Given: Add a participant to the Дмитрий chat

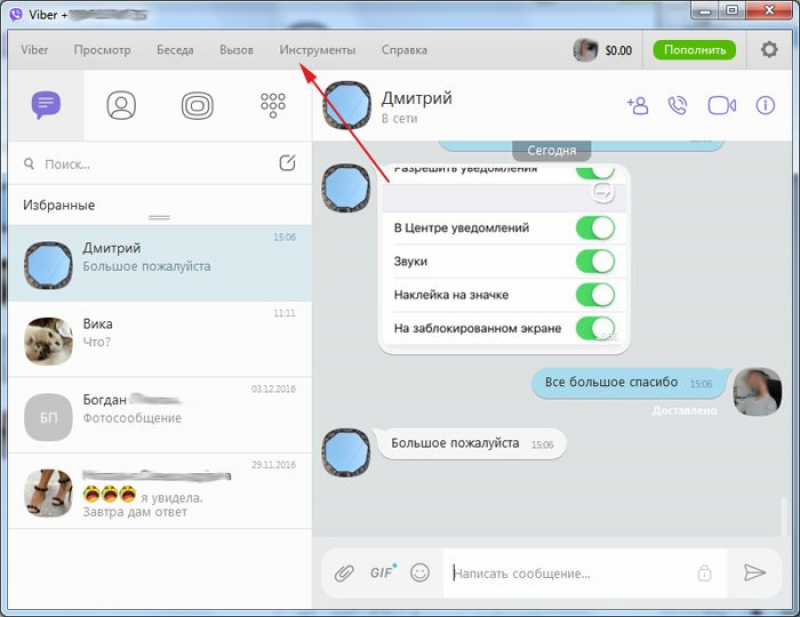Looking at the screenshot, I should point(638,105).
